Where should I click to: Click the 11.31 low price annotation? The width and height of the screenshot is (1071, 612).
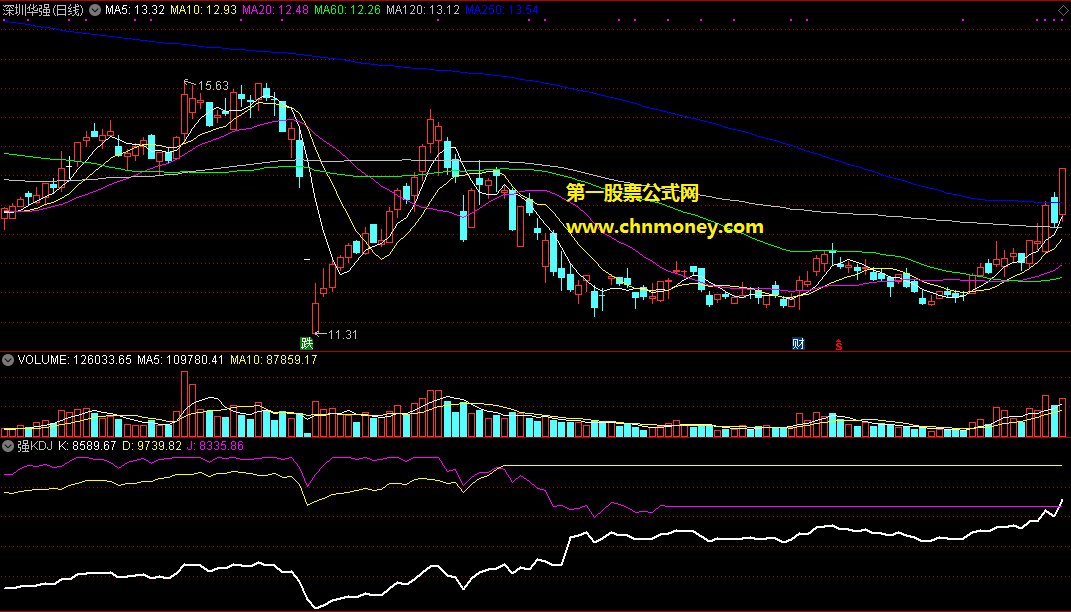pyautogui.click(x=342, y=335)
